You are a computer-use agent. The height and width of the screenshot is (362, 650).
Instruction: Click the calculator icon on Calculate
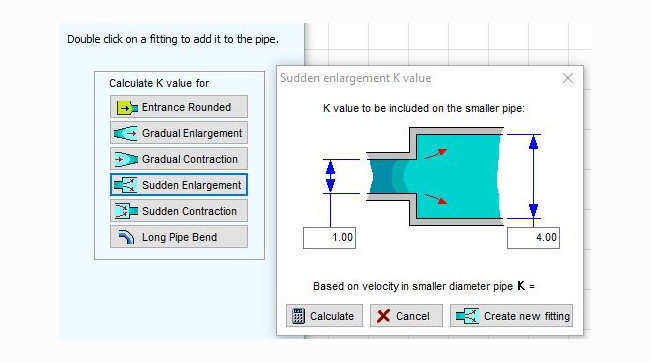(298, 316)
